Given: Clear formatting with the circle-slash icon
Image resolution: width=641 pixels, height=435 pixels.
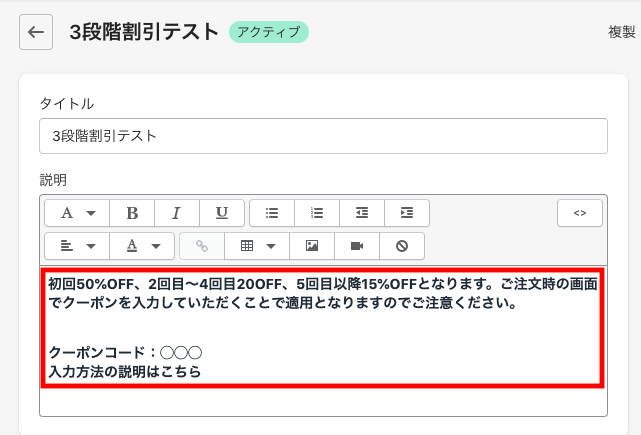Looking at the screenshot, I should 402,246.
